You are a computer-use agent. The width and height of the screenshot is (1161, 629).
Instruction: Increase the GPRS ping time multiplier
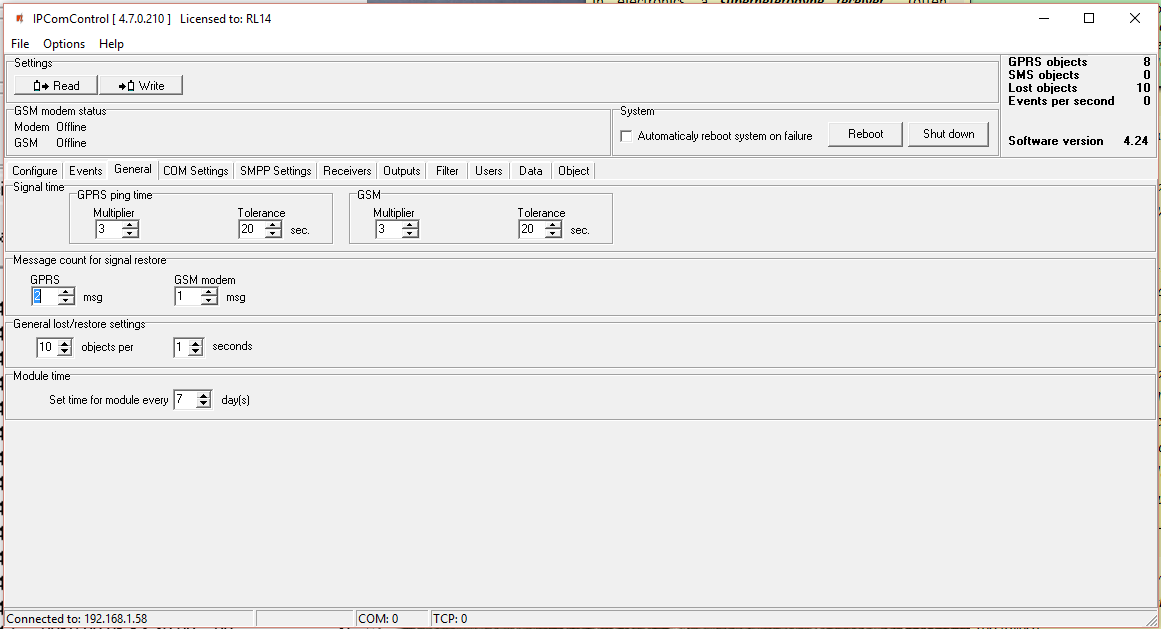coord(130,225)
